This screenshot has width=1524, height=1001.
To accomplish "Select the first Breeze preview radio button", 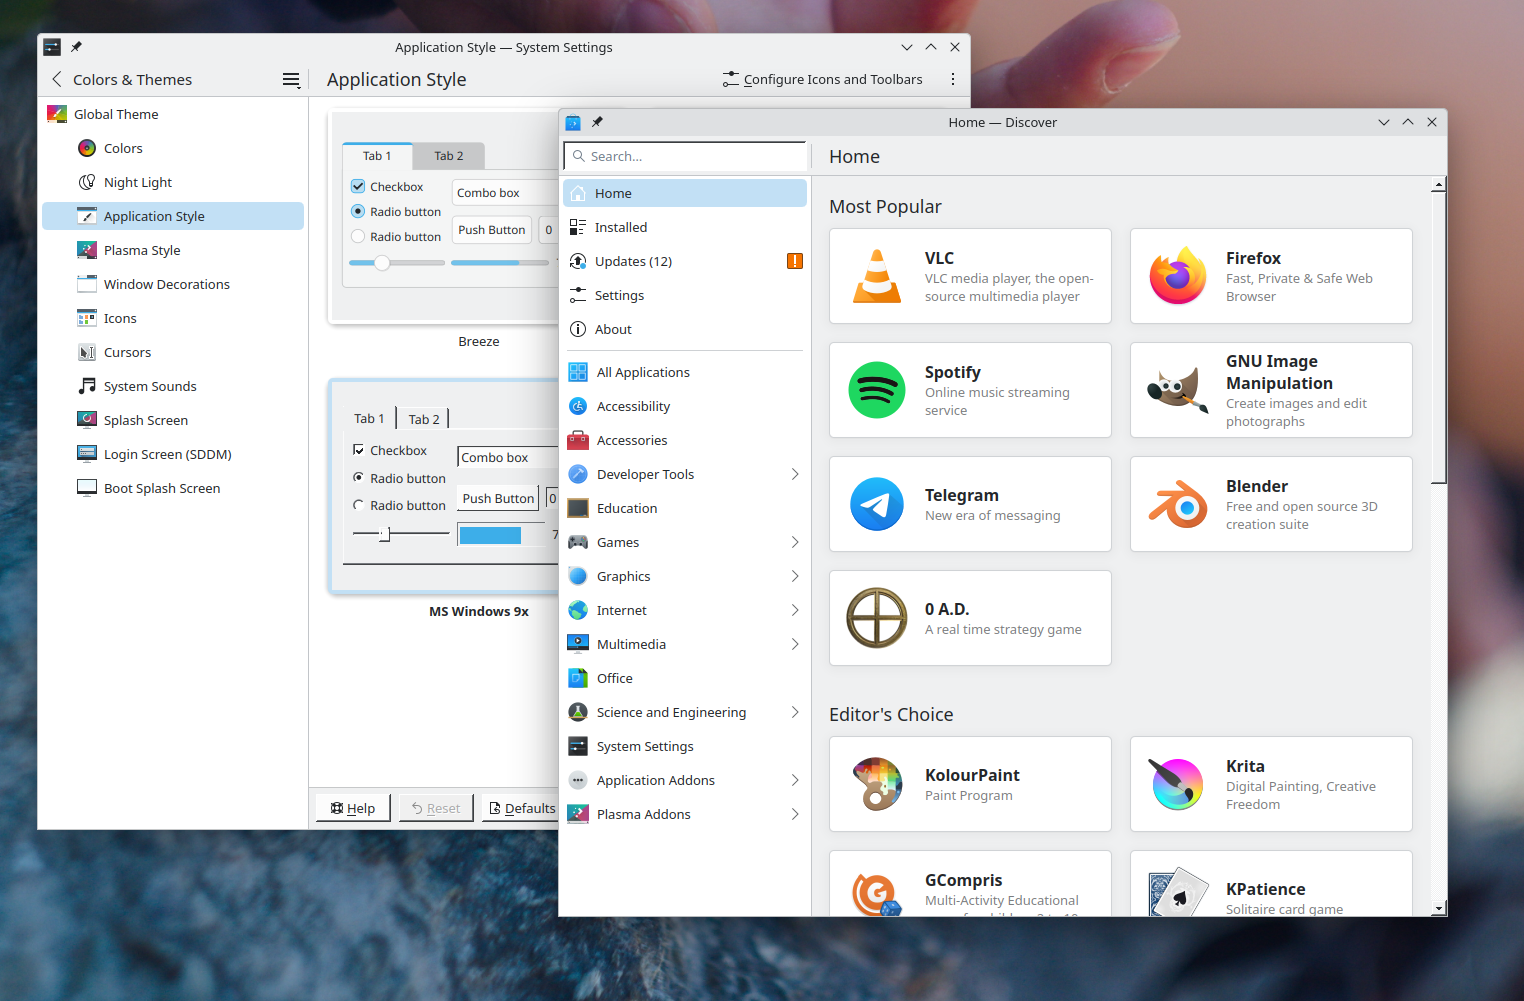I will tap(358, 211).
